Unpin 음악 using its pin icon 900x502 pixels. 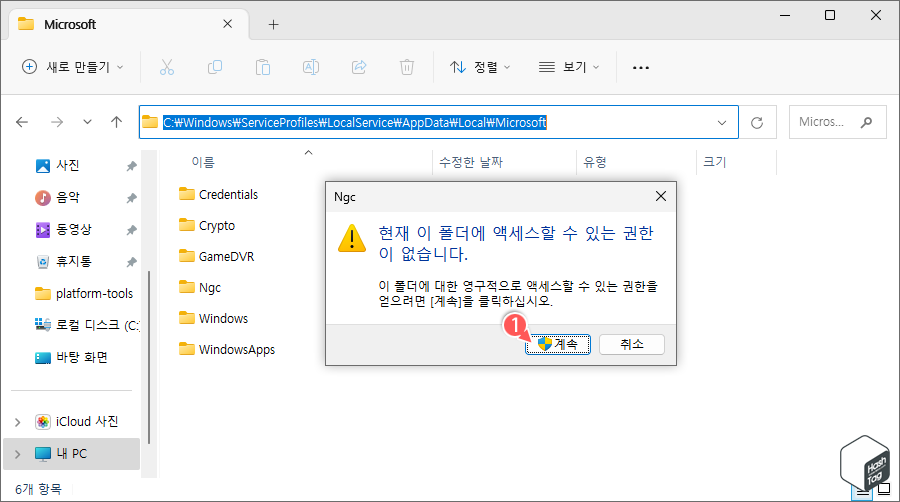131,199
